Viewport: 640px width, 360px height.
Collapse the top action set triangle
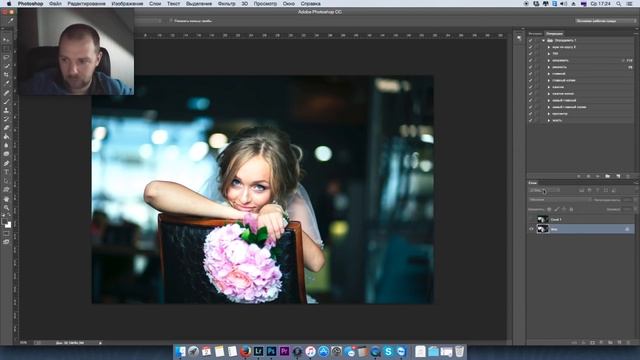tap(543, 40)
